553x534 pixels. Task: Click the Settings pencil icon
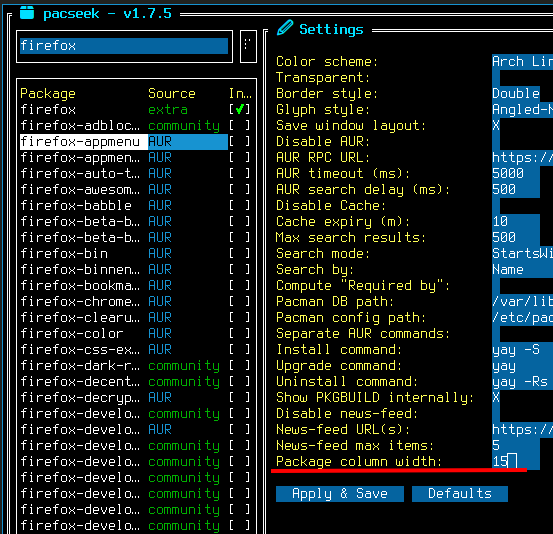[285, 28]
